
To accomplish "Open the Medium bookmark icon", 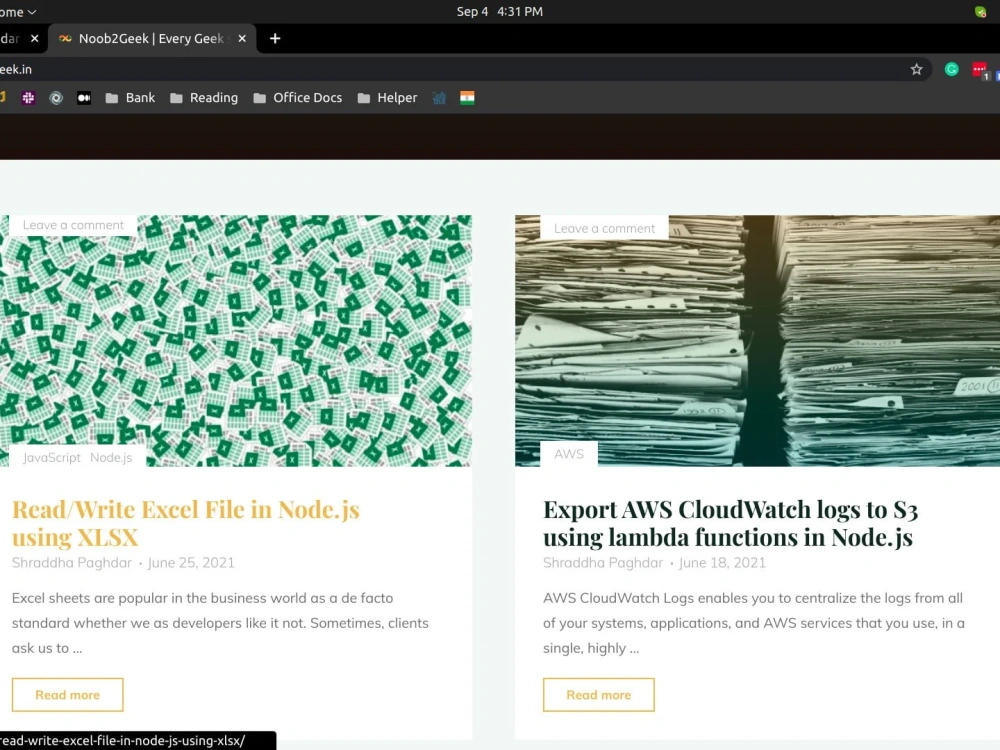I will [x=84, y=98].
